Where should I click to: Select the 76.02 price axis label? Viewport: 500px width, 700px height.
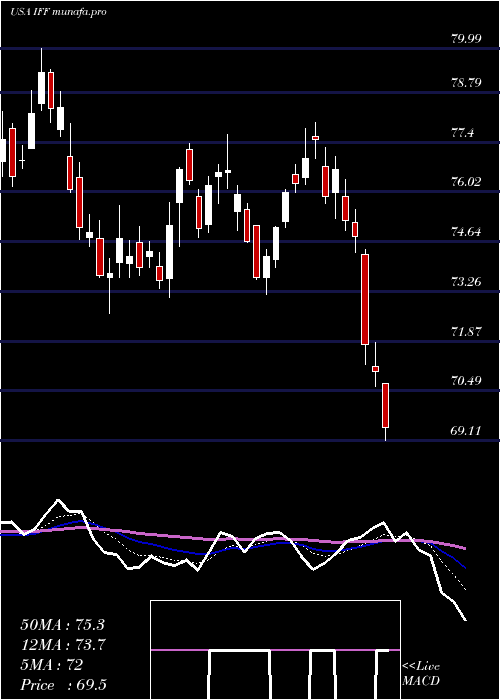pos(466,182)
